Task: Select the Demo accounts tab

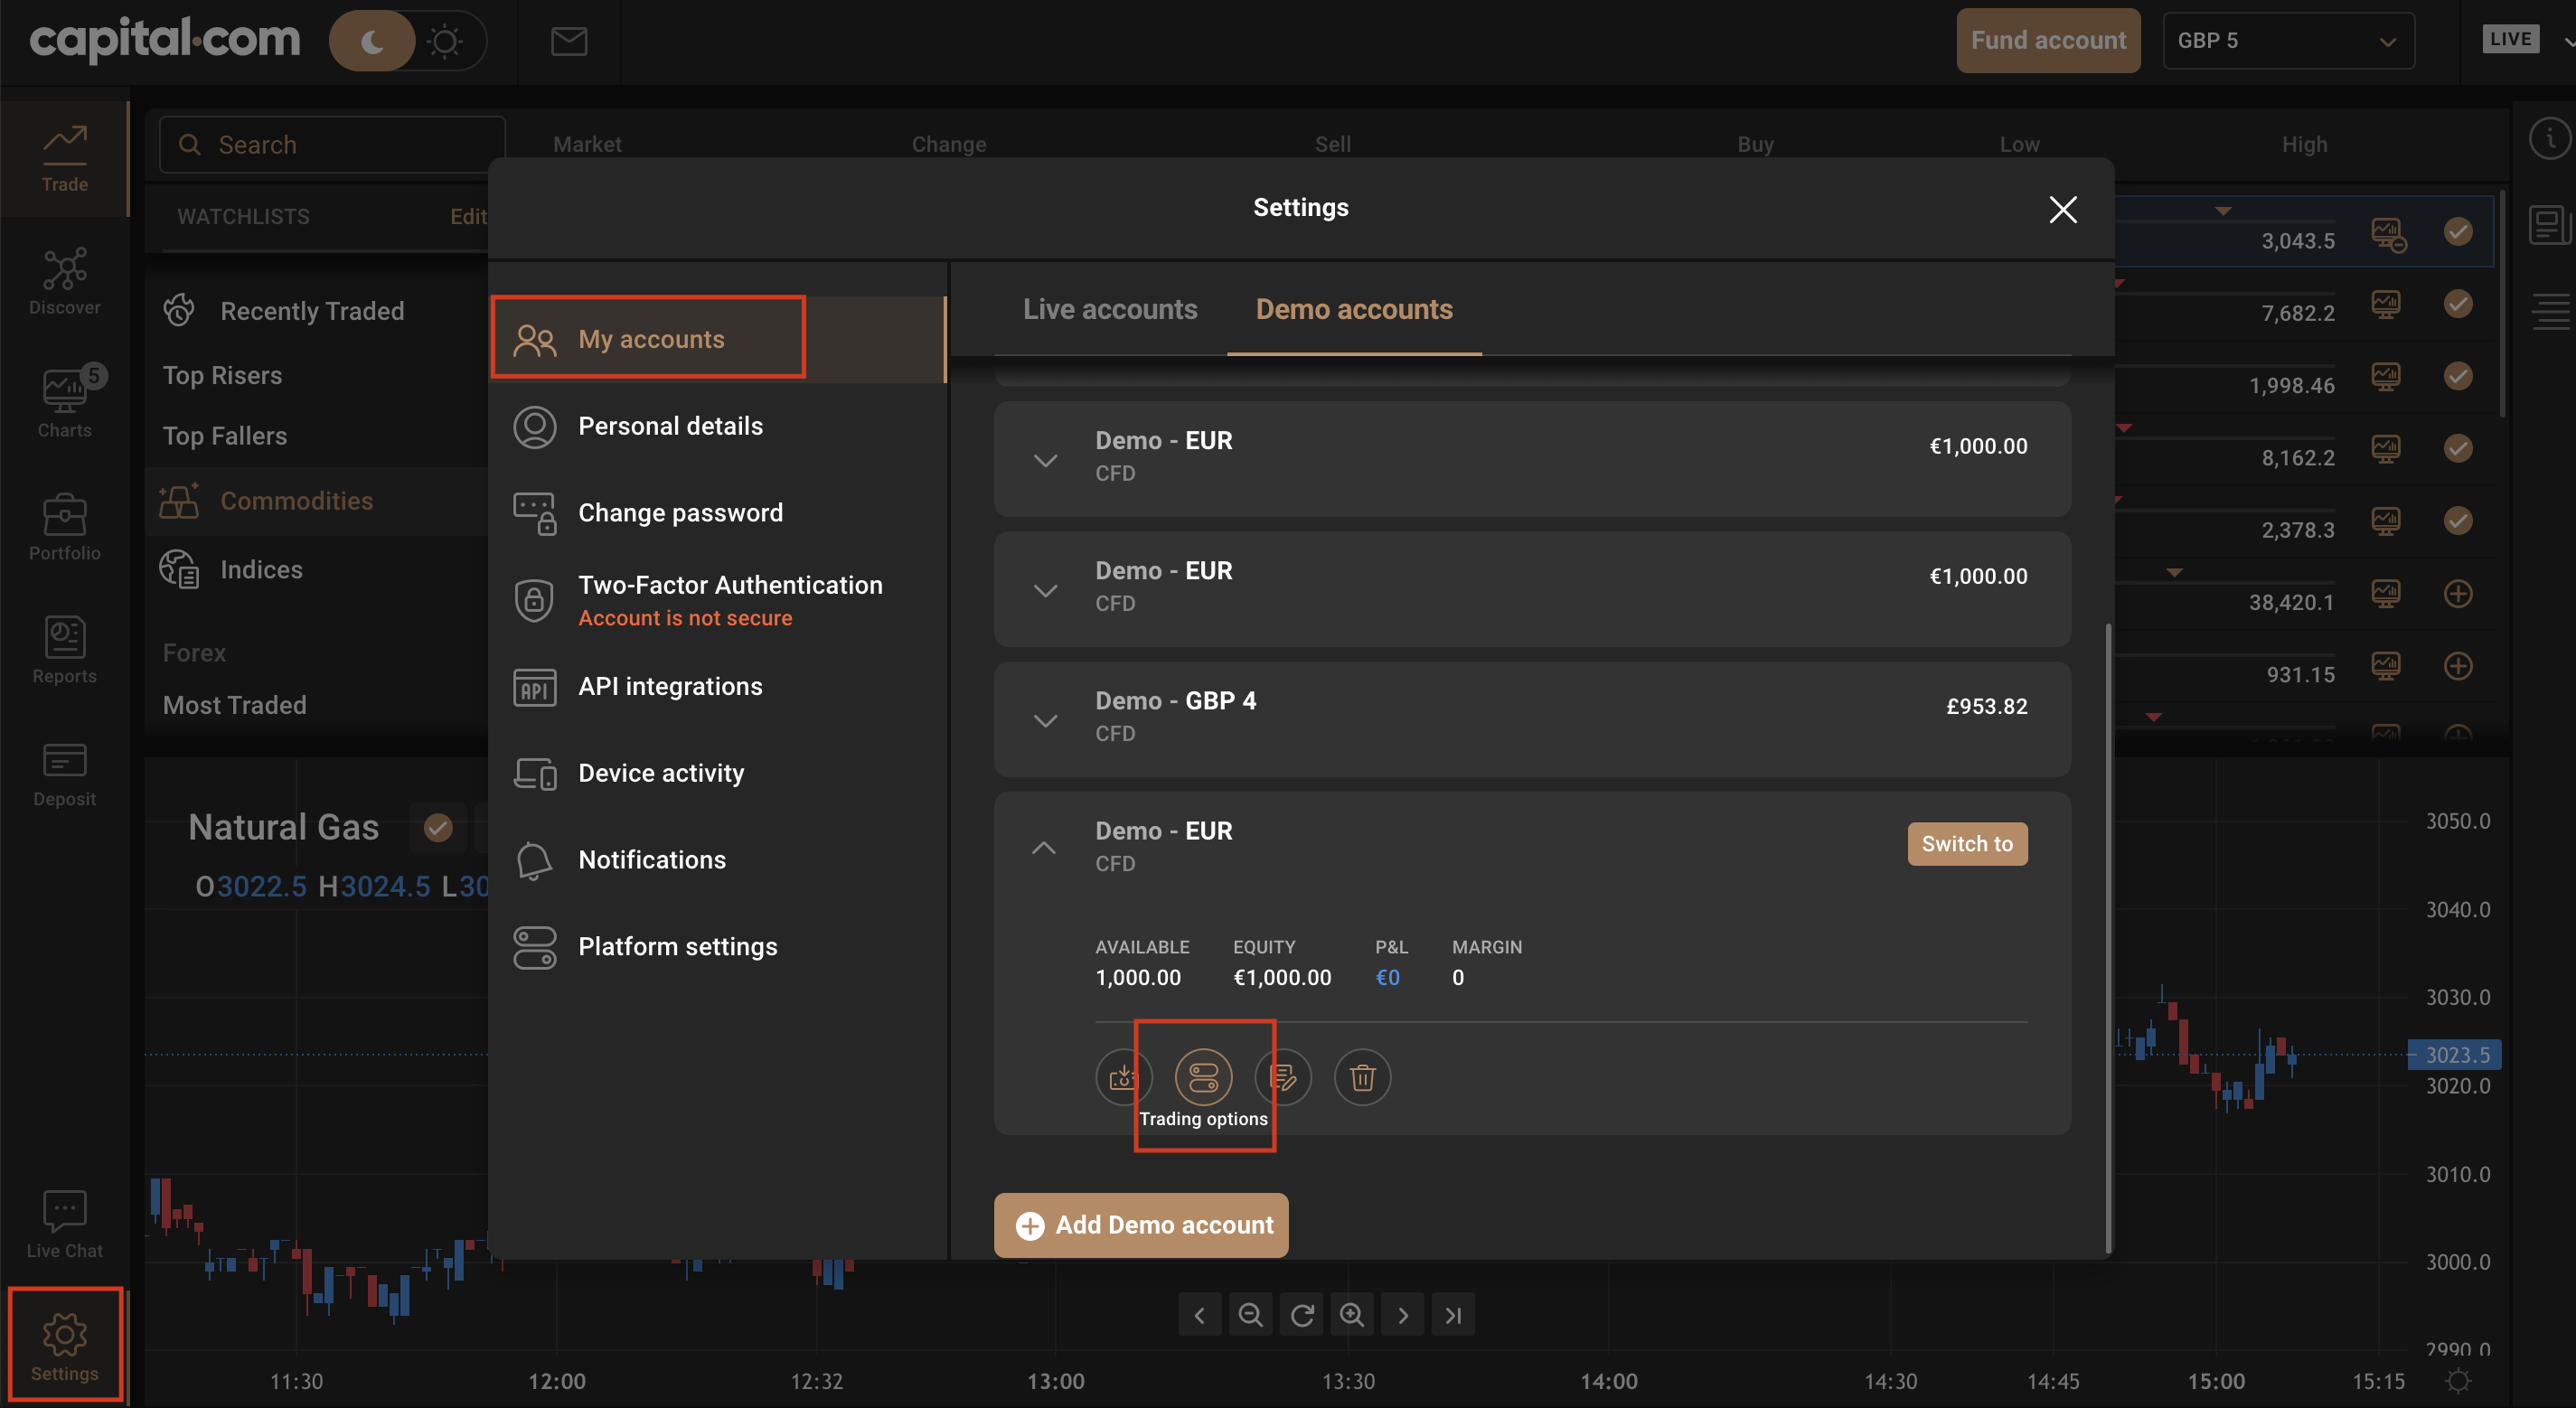Action: [x=1354, y=309]
